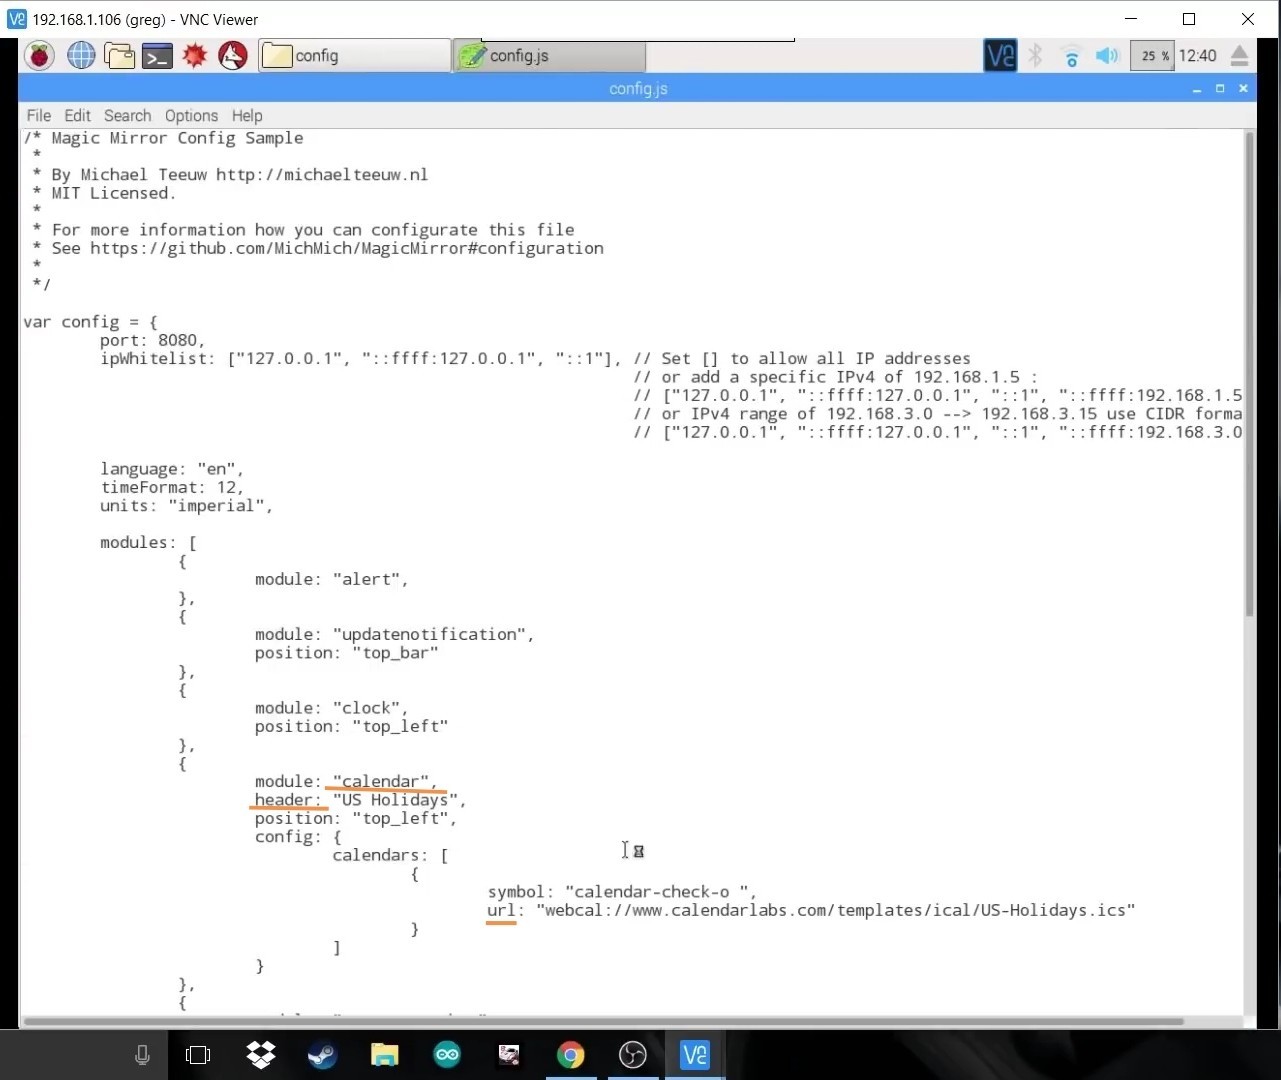Image resolution: width=1281 pixels, height=1080 pixels.
Task: Click the VNC Viewer taskbar icon
Action: click(x=695, y=1055)
